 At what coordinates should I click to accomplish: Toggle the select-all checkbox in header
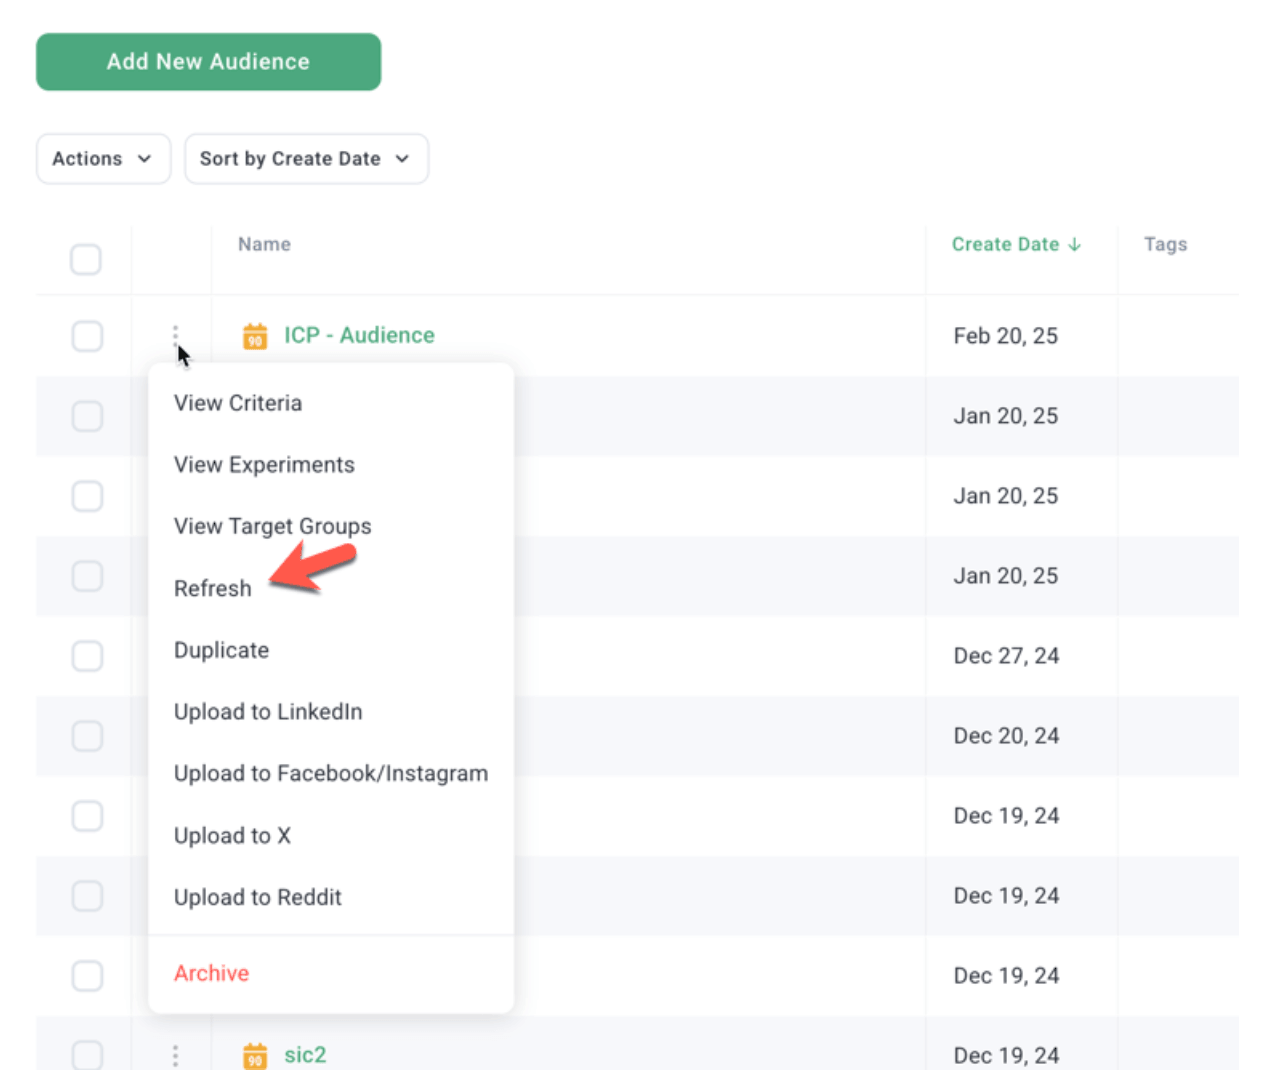[86, 259]
